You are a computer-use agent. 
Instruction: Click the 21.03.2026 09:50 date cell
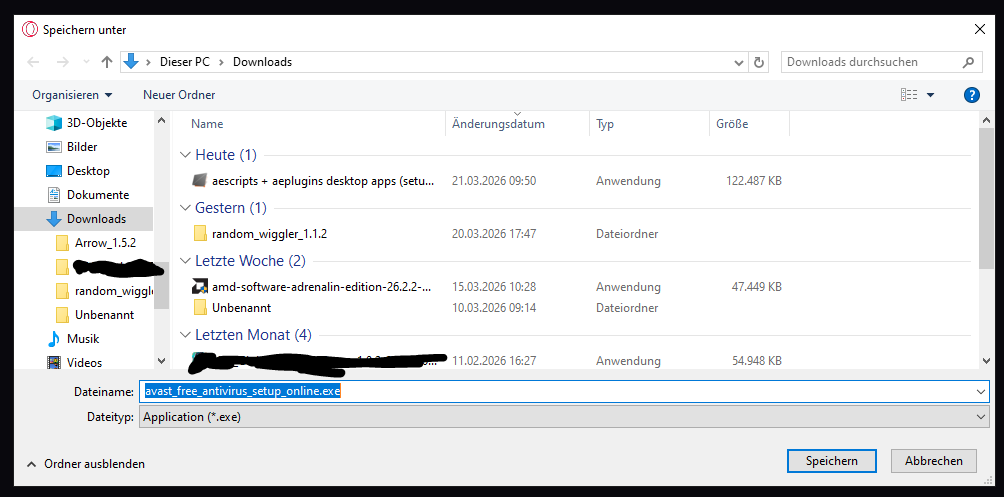(494, 181)
